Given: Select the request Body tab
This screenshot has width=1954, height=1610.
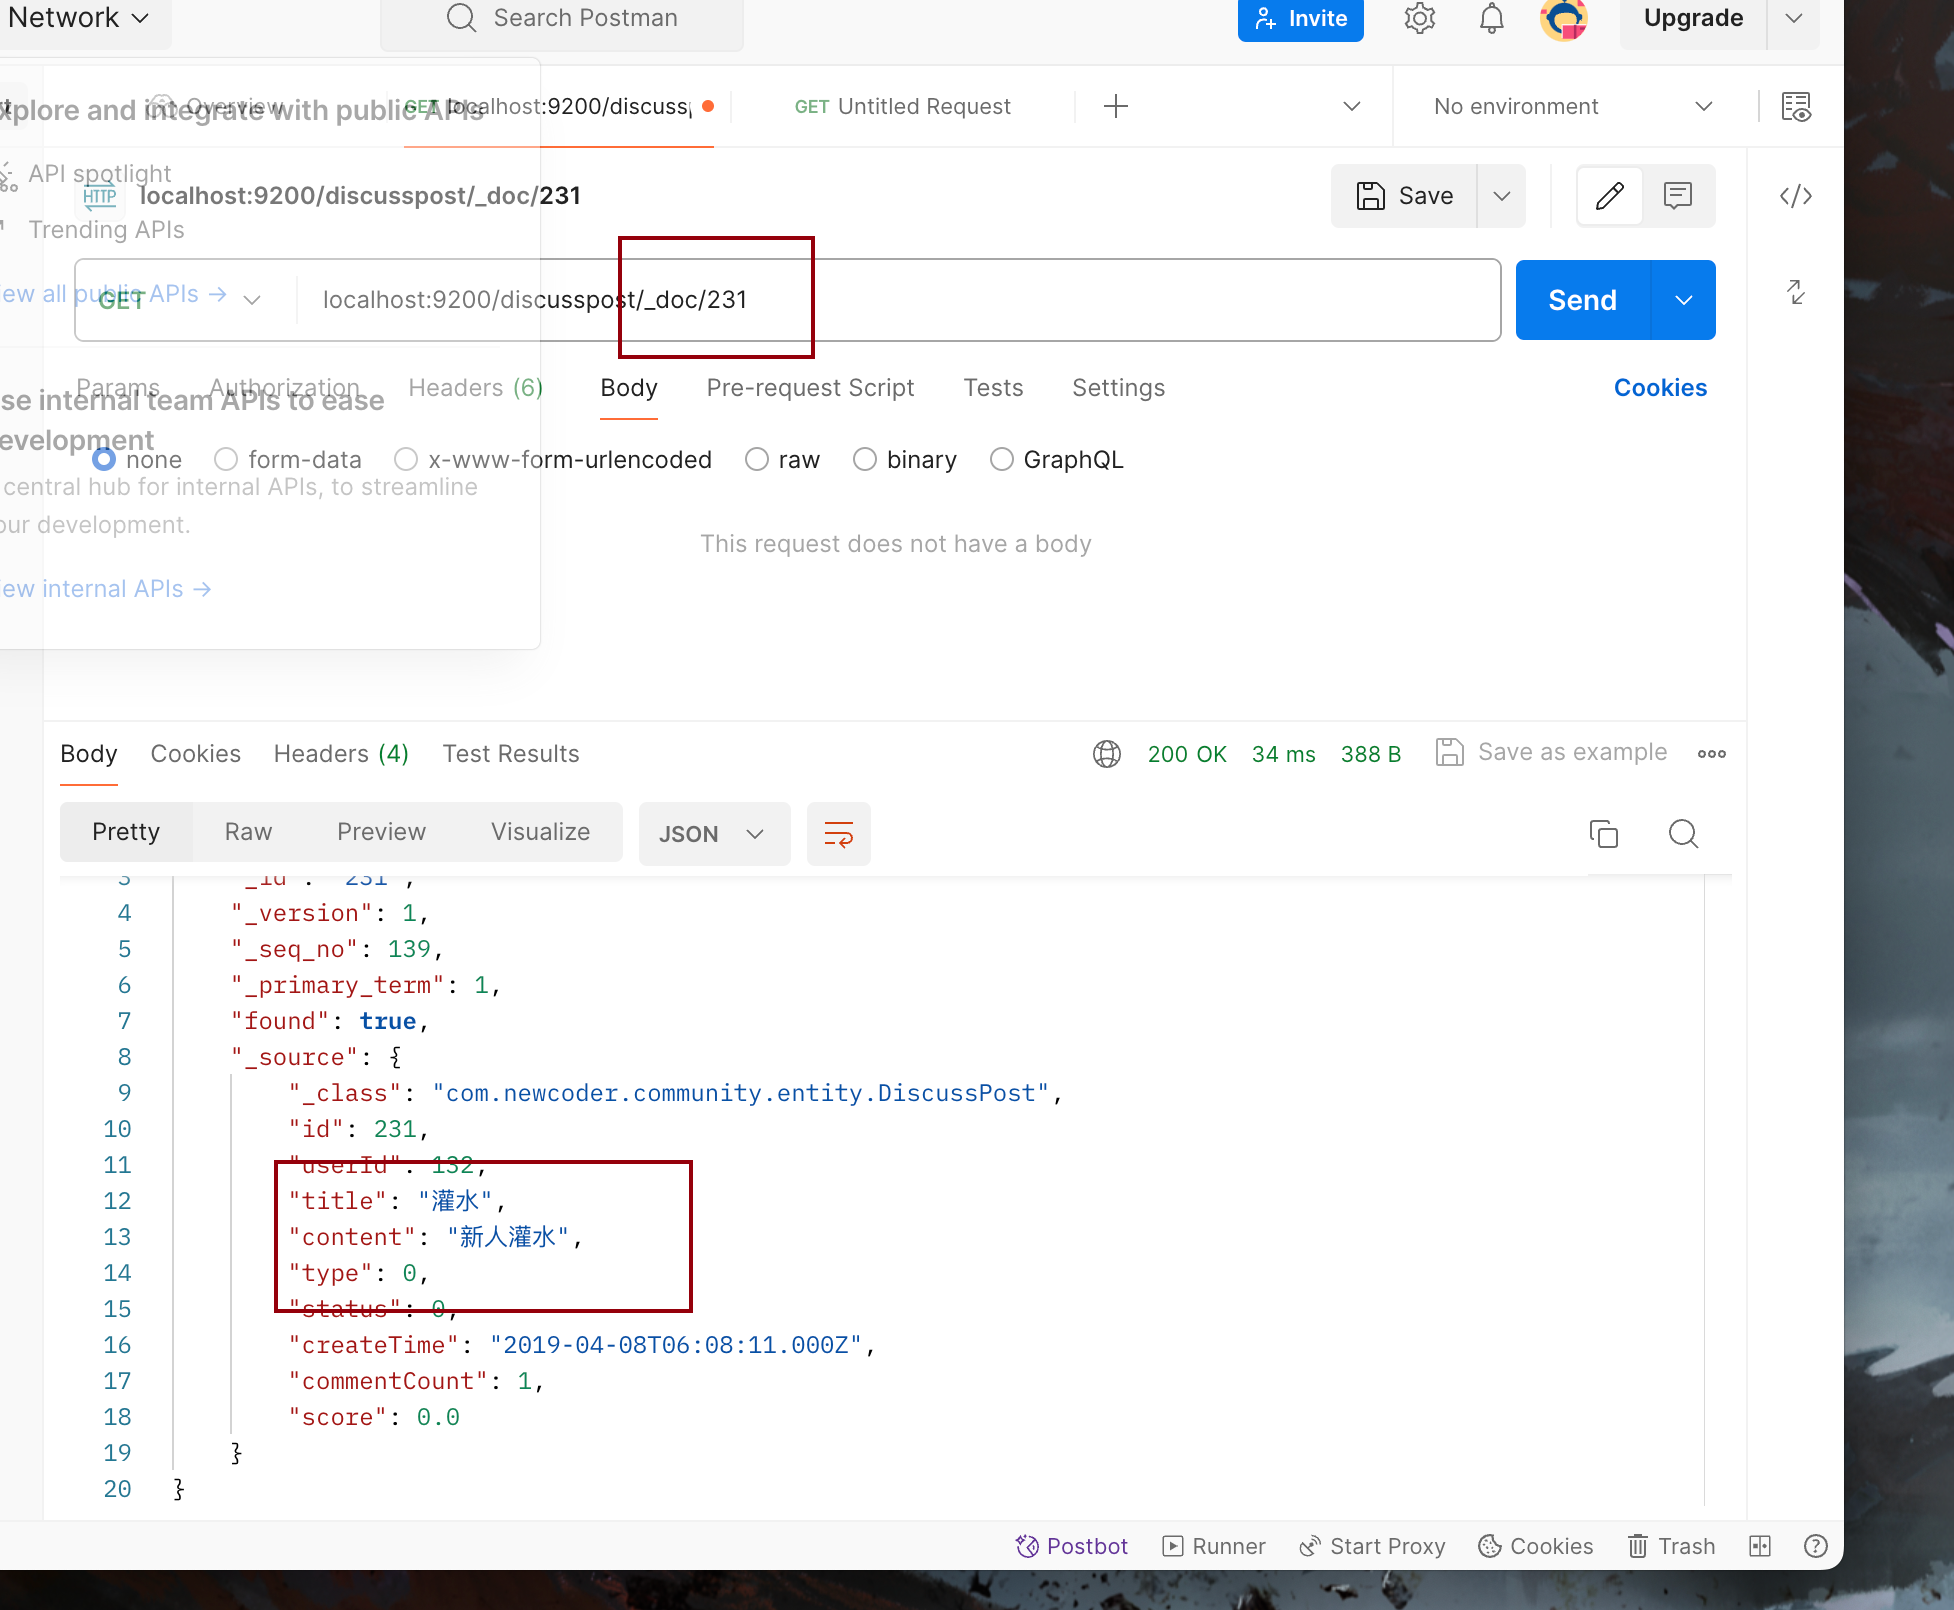Looking at the screenshot, I should tap(629, 388).
